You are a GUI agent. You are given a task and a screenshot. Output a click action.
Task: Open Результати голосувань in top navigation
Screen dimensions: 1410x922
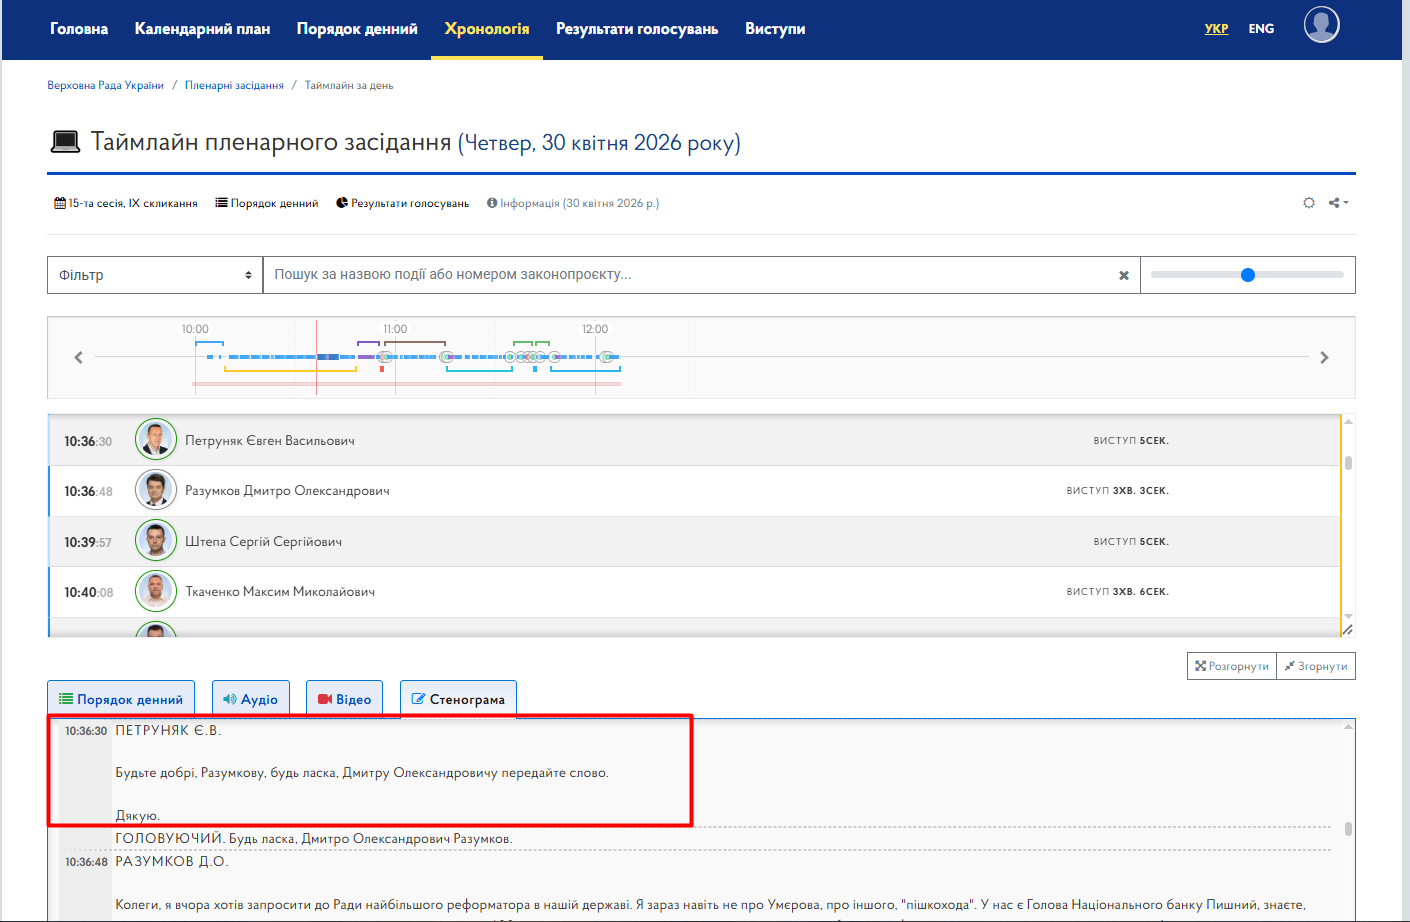(x=637, y=29)
